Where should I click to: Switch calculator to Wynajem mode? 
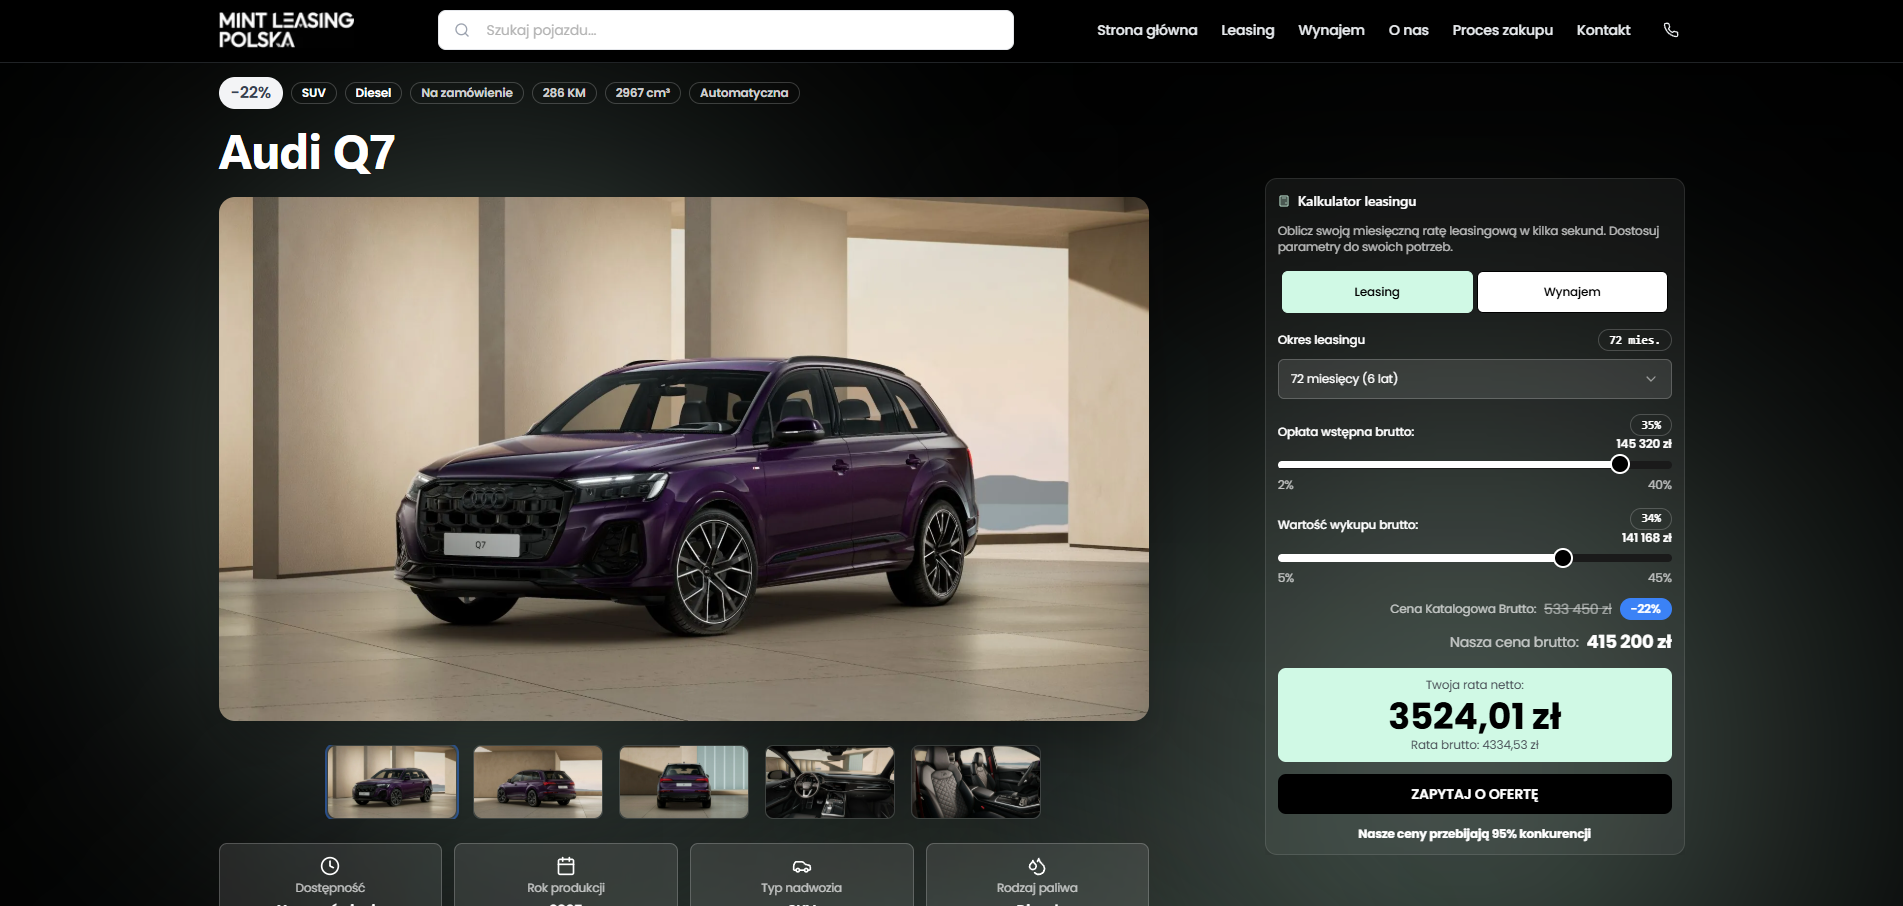pos(1572,292)
